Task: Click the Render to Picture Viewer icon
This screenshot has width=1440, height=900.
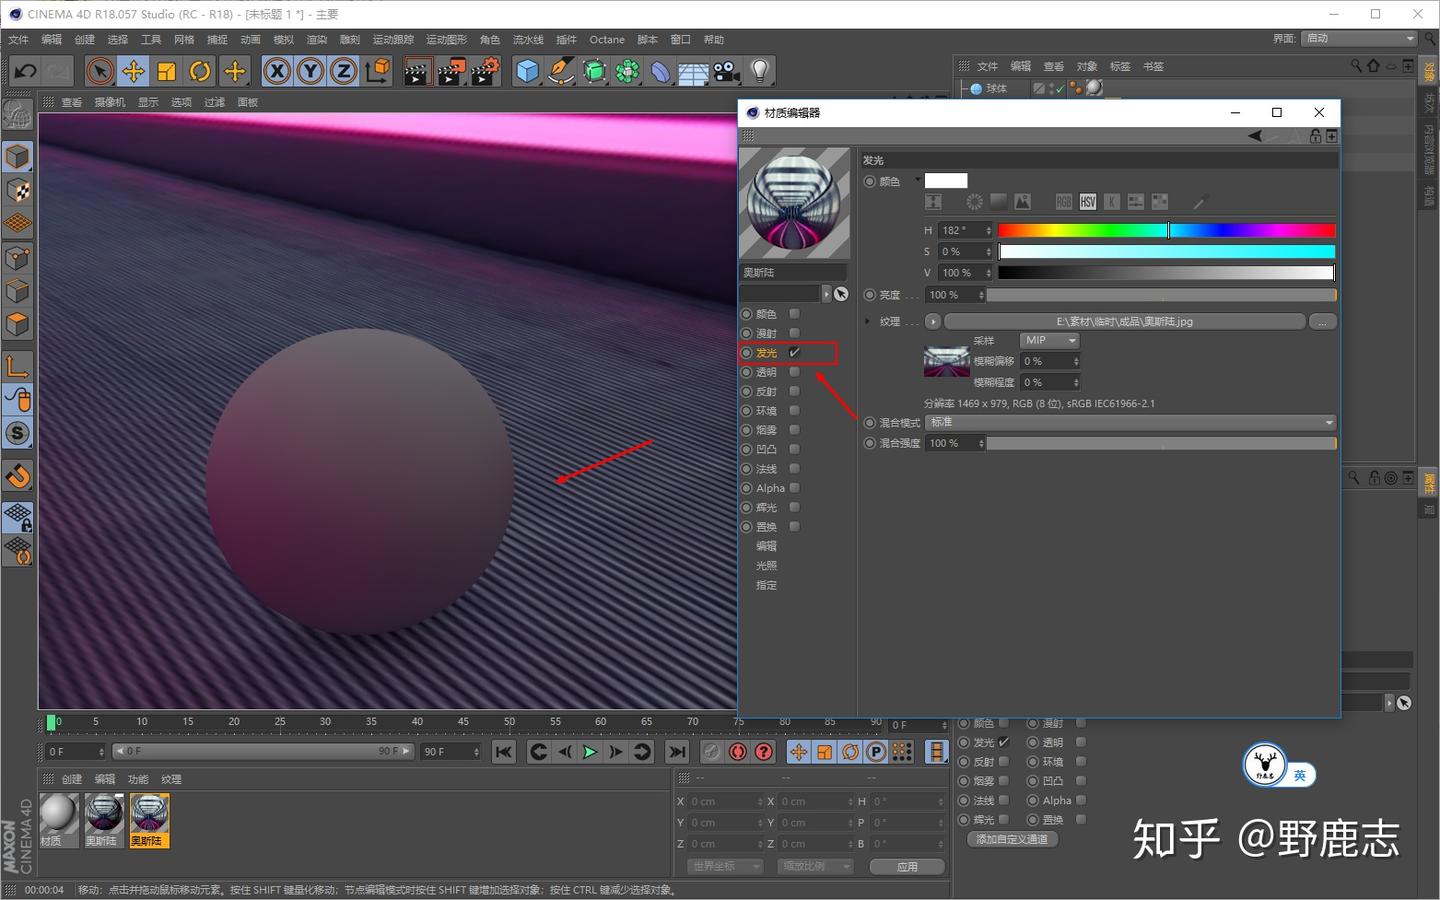Action: (x=450, y=71)
